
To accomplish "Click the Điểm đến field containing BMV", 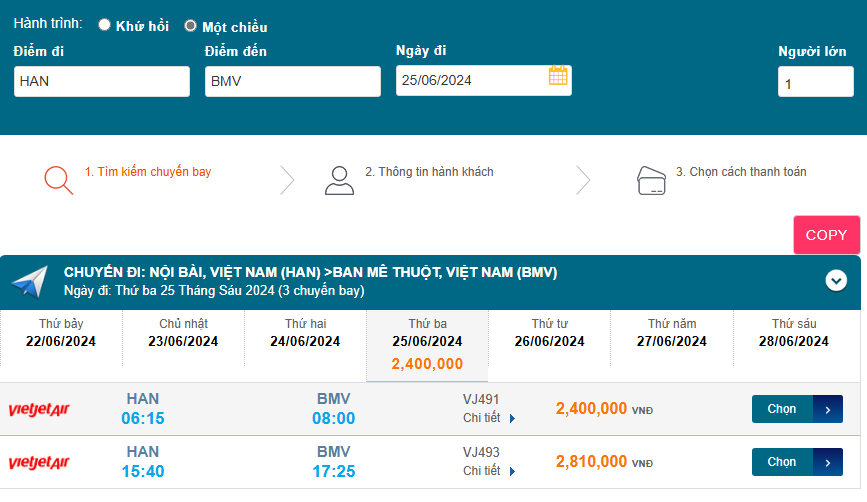I will point(293,82).
